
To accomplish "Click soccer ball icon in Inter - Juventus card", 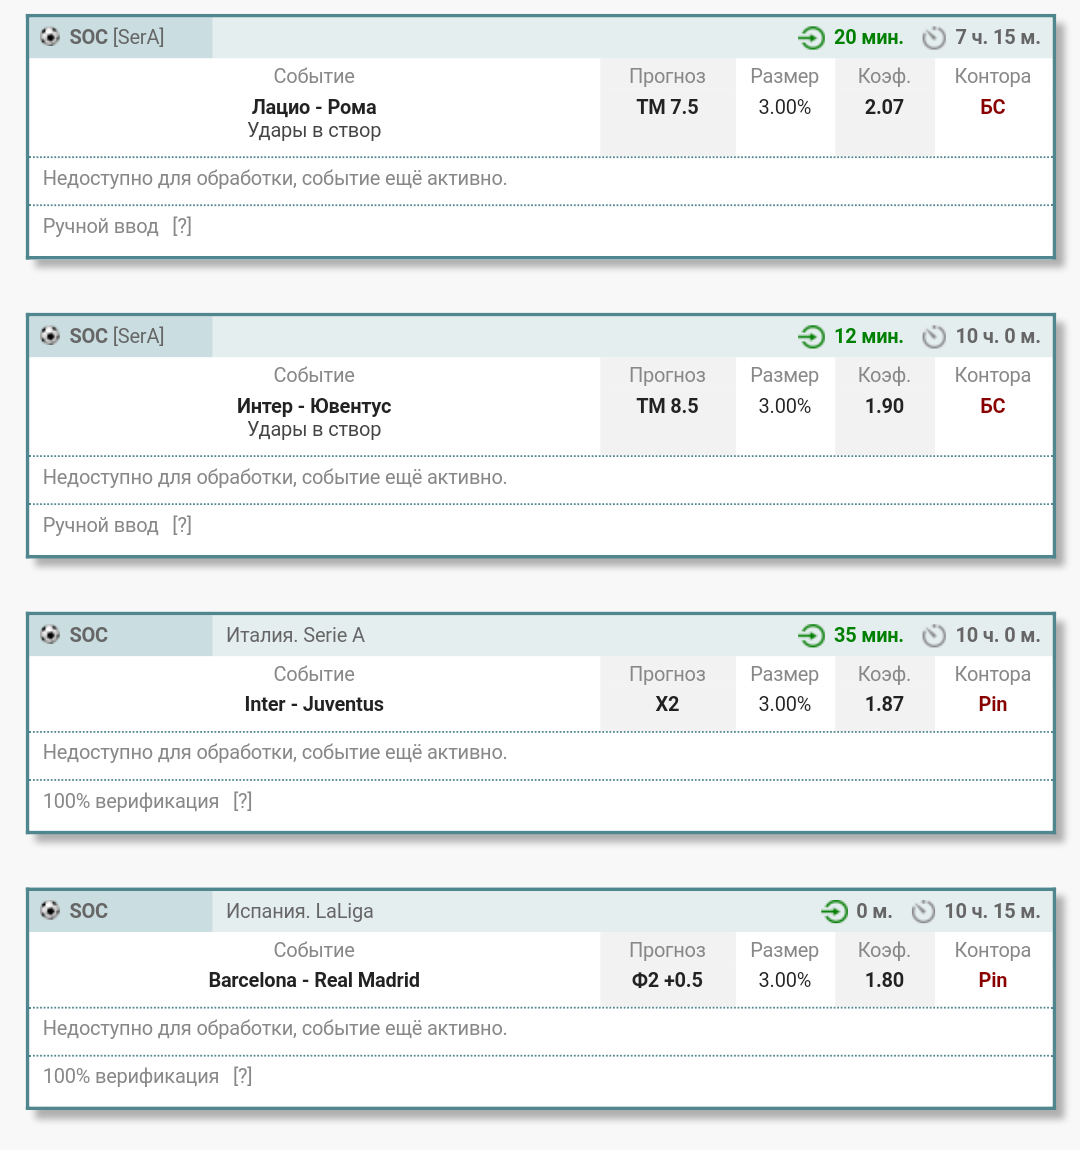I will pyautogui.click(x=50, y=635).
